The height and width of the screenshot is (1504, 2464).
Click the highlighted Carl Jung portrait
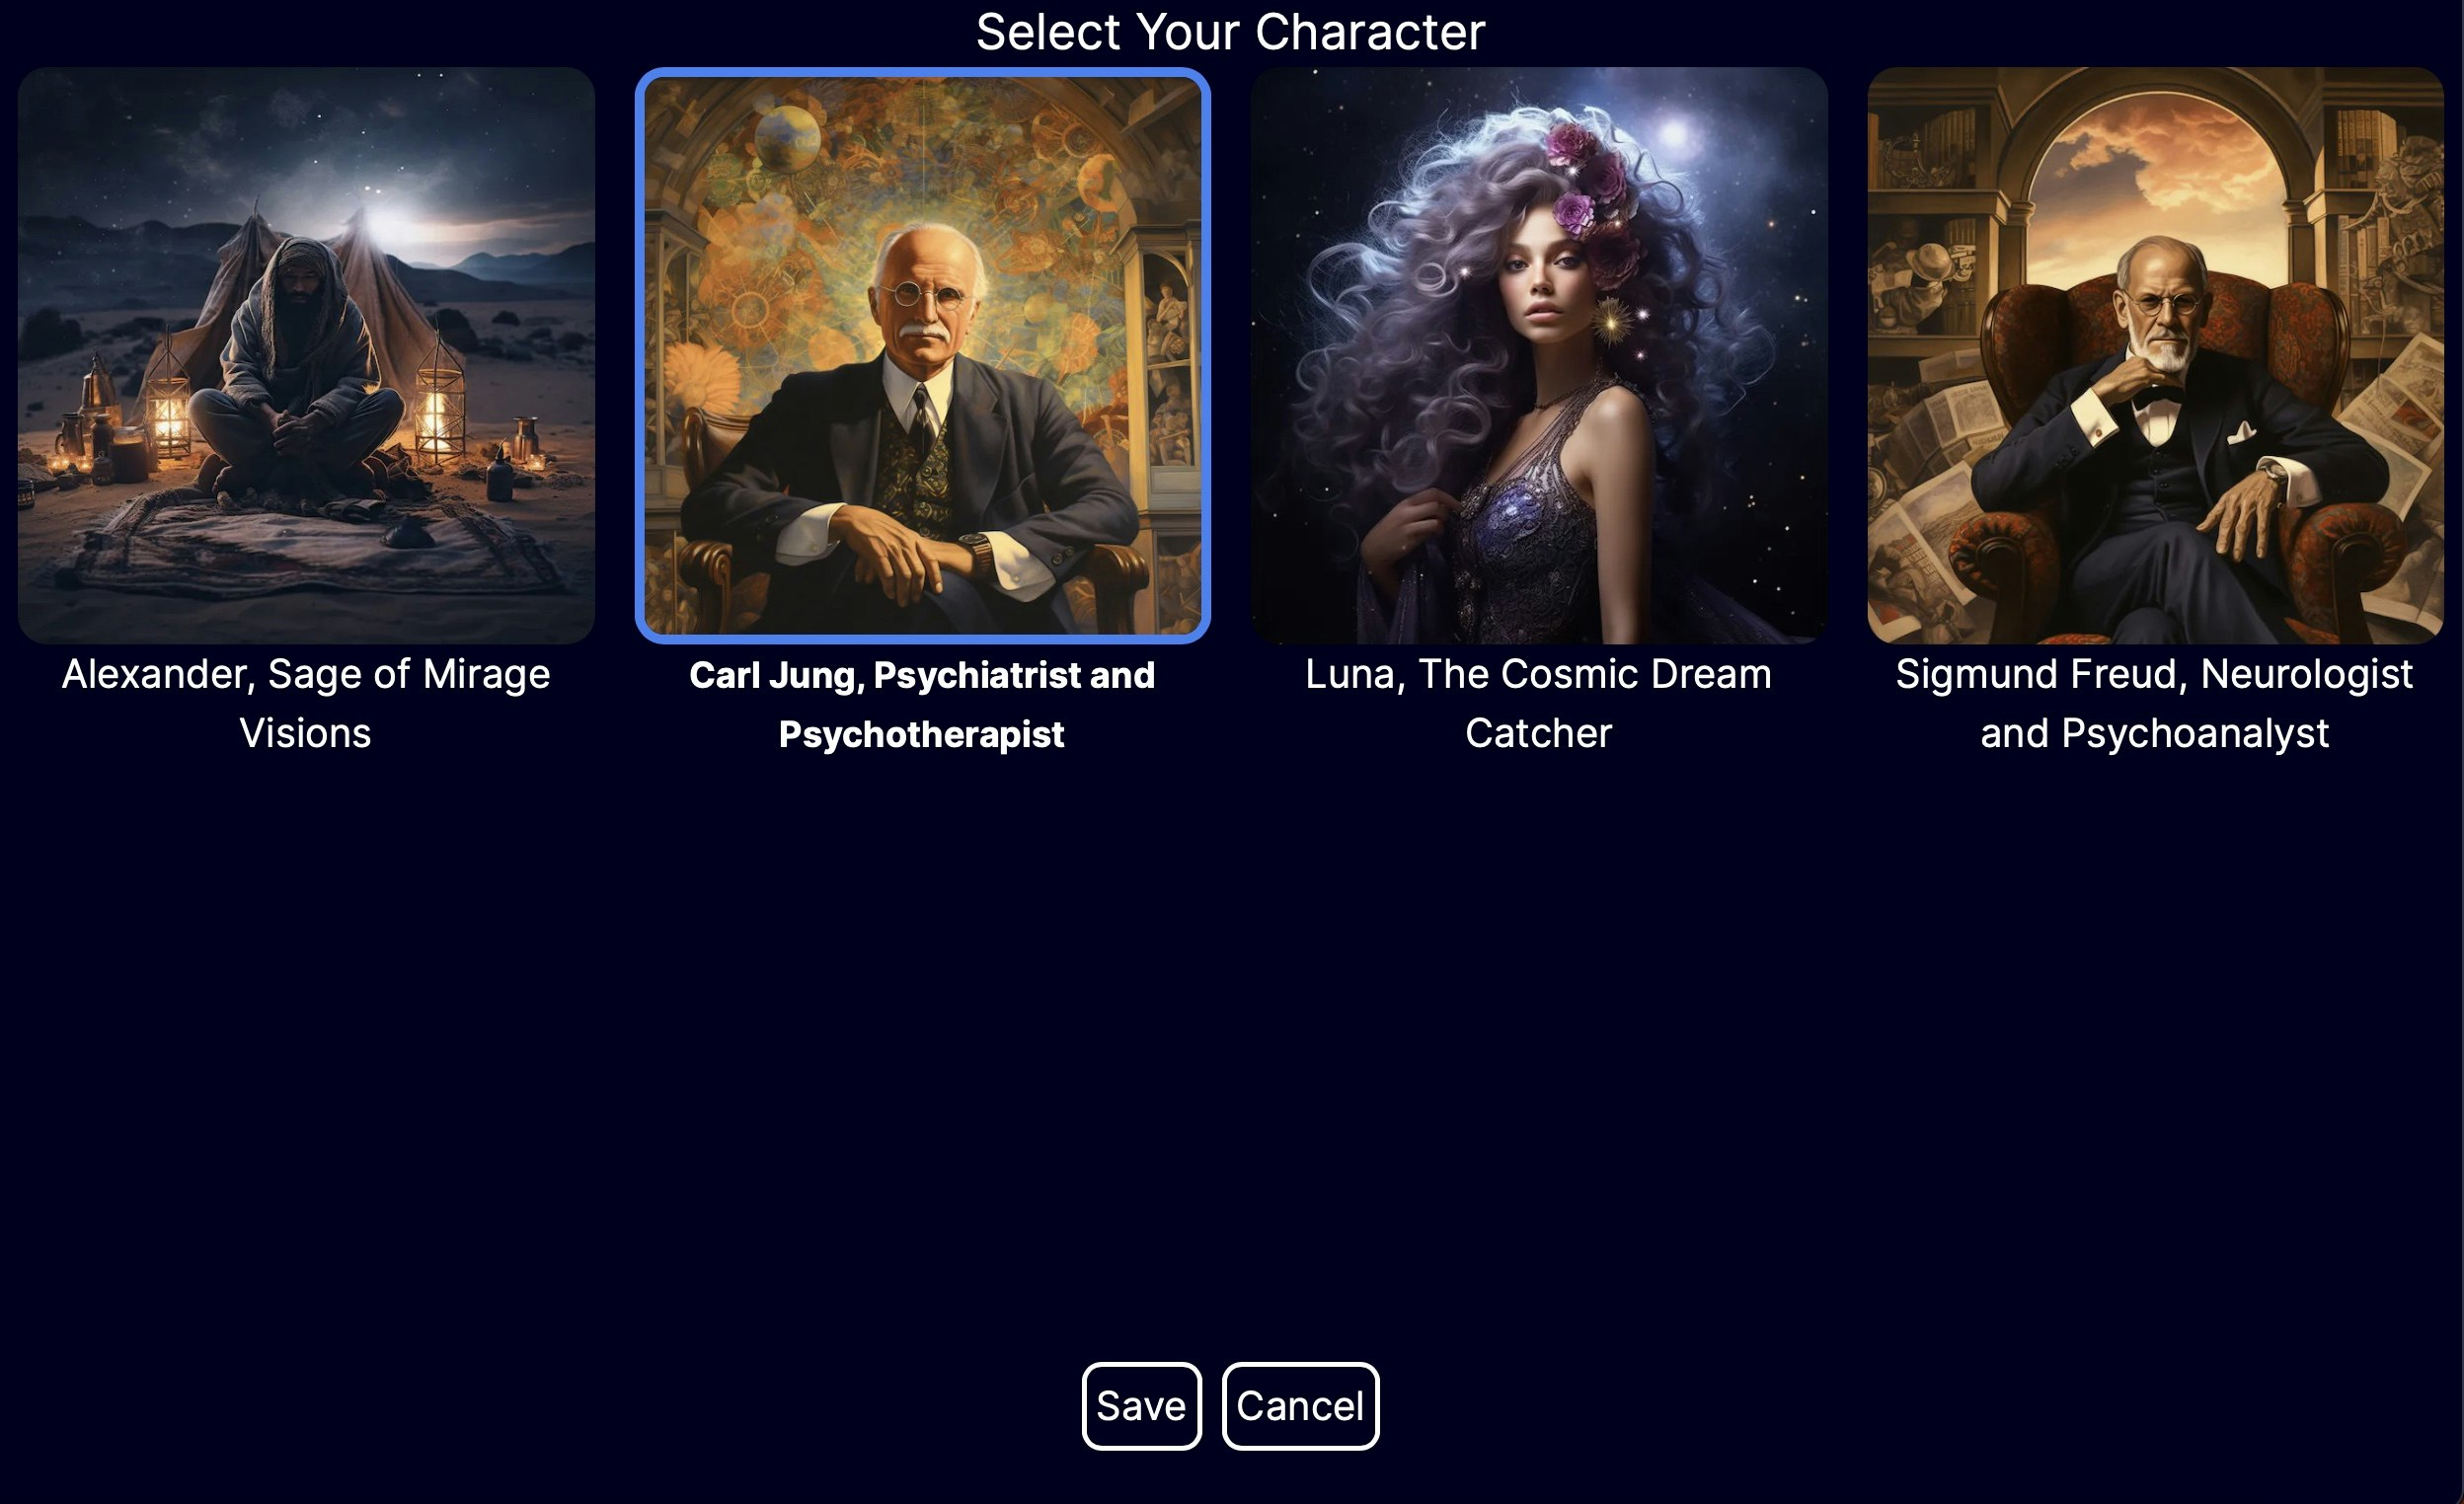[x=922, y=355]
